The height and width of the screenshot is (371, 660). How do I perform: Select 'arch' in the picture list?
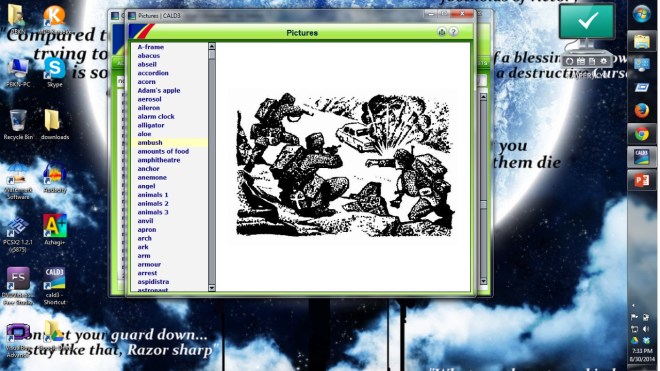[144, 238]
